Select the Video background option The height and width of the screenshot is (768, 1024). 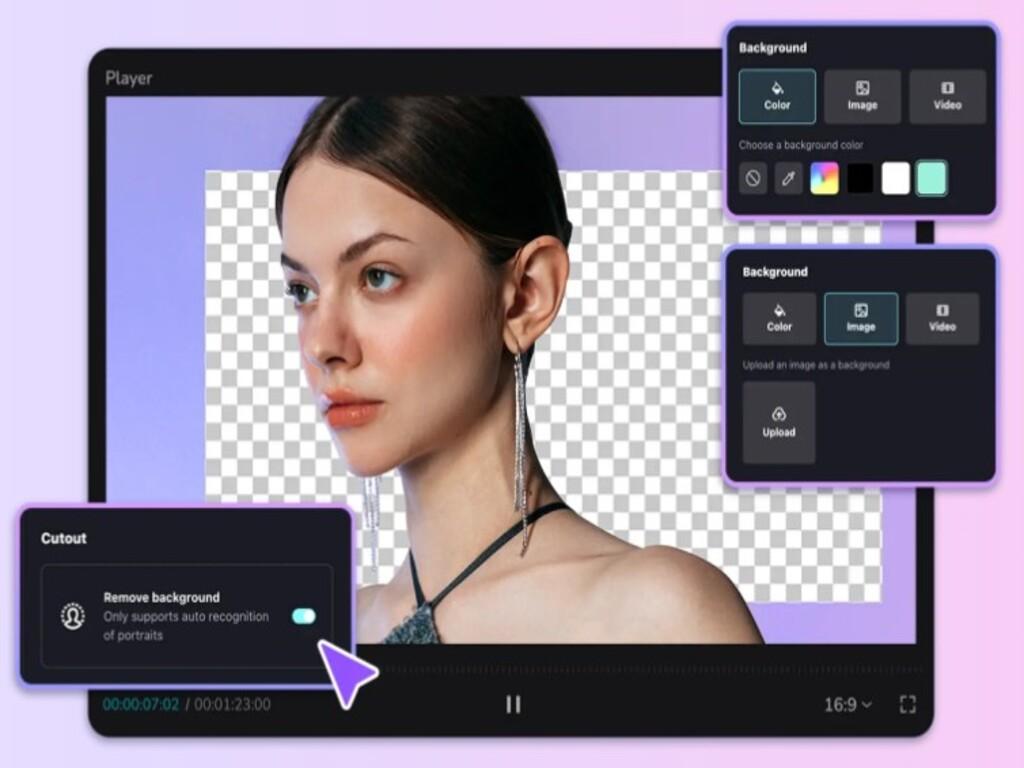click(x=947, y=97)
